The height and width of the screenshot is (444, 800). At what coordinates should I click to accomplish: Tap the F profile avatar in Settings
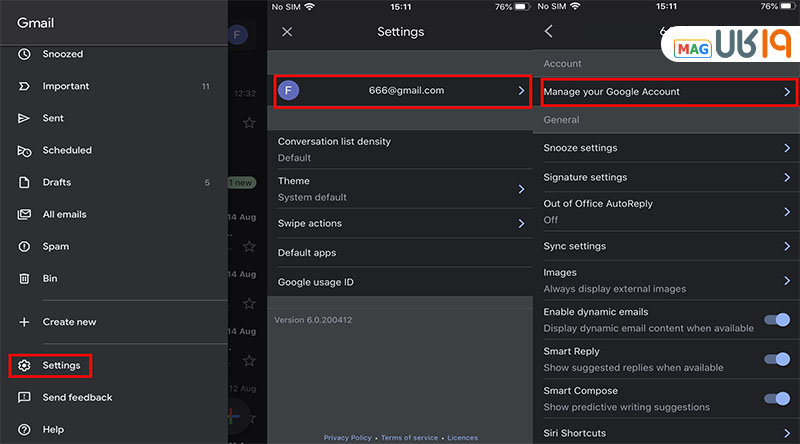click(x=288, y=91)
